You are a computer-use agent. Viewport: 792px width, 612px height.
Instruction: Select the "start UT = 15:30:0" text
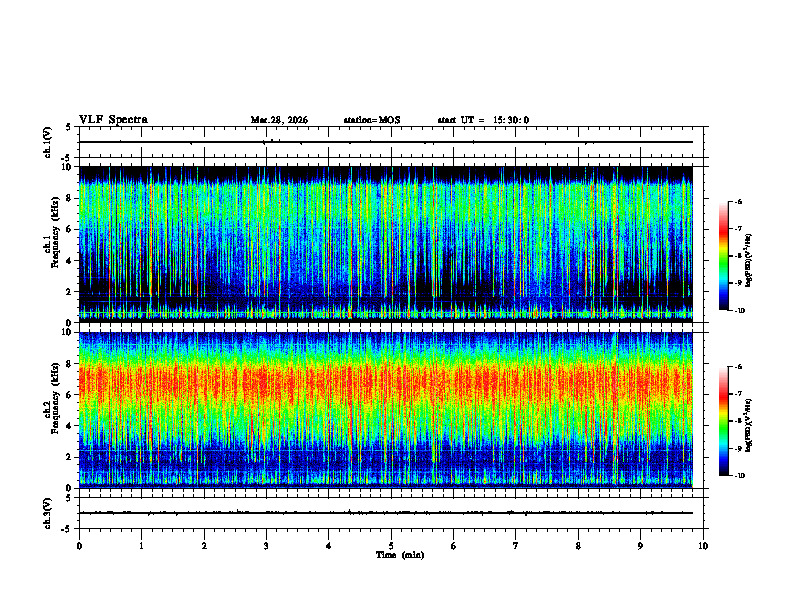pos(483,120)
